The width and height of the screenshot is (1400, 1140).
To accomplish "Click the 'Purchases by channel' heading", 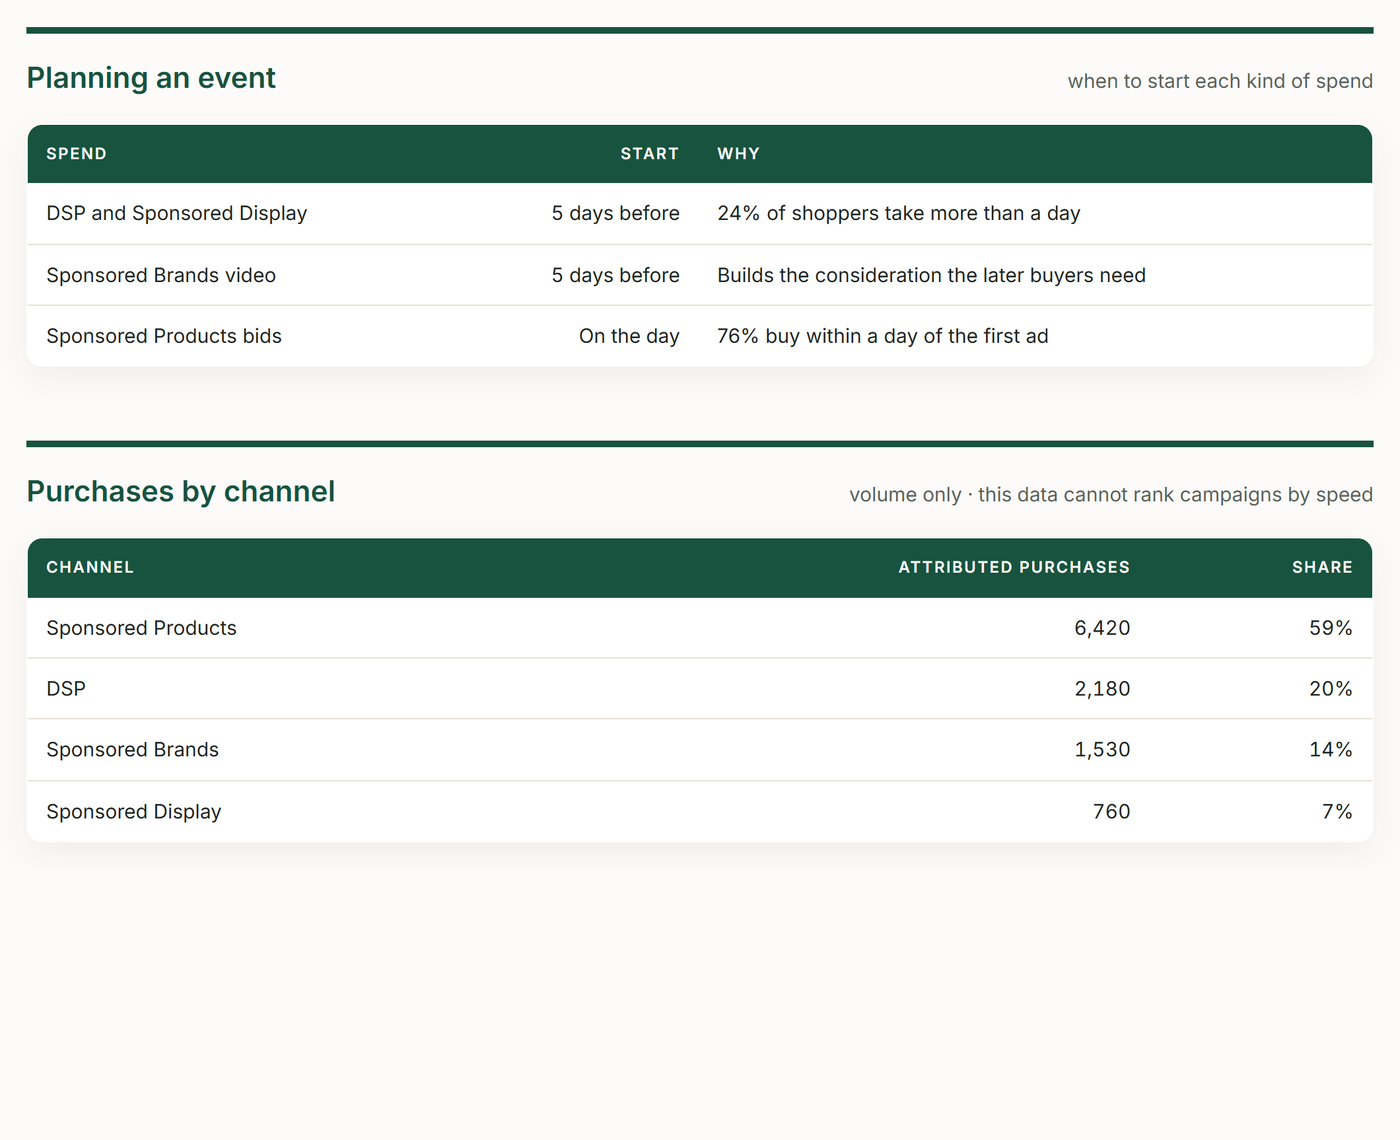I will [x=181, y=492].
